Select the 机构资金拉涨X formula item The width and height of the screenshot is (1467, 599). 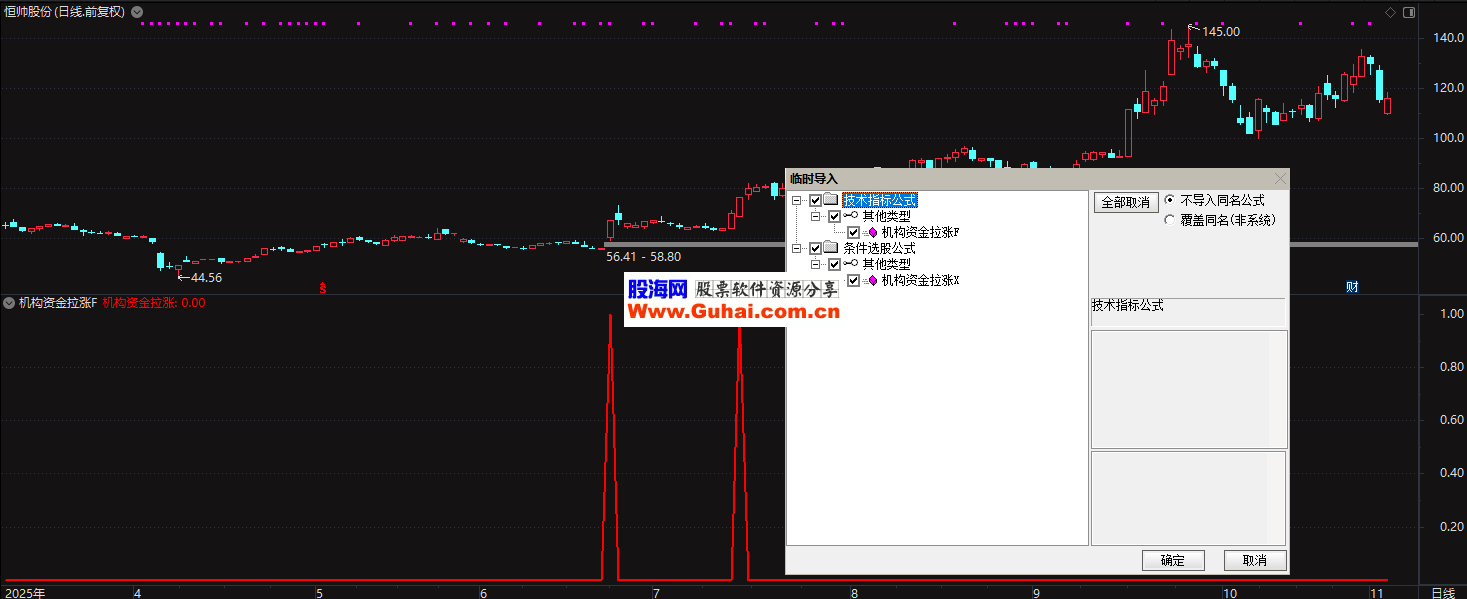(x=921, y=280)
